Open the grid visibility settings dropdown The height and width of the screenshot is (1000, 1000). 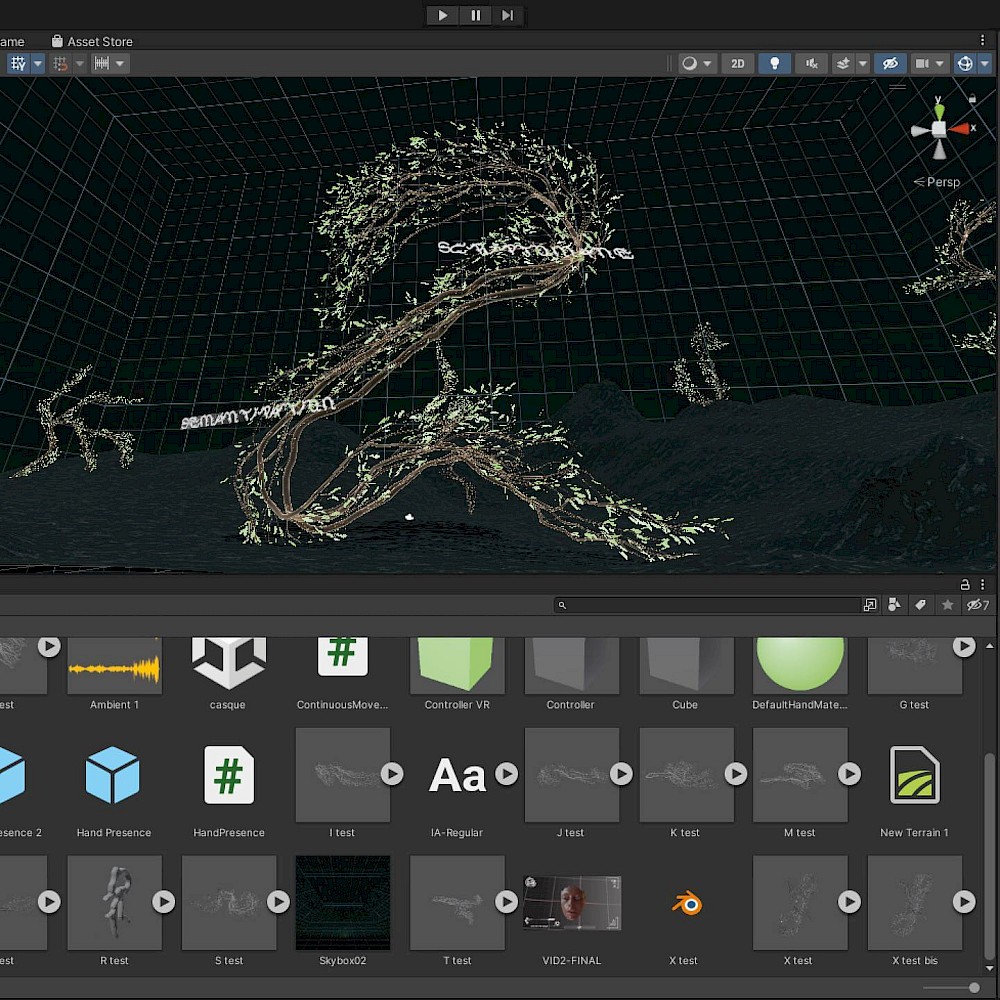click(38, 63)
